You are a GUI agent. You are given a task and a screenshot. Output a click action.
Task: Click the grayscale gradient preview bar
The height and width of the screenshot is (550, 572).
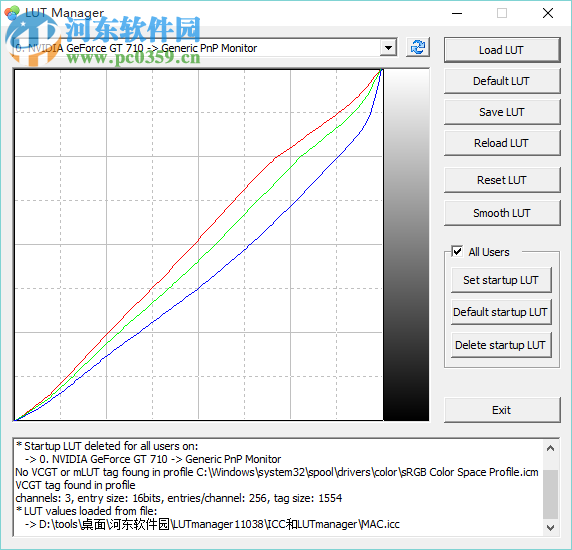pos(406,245)
